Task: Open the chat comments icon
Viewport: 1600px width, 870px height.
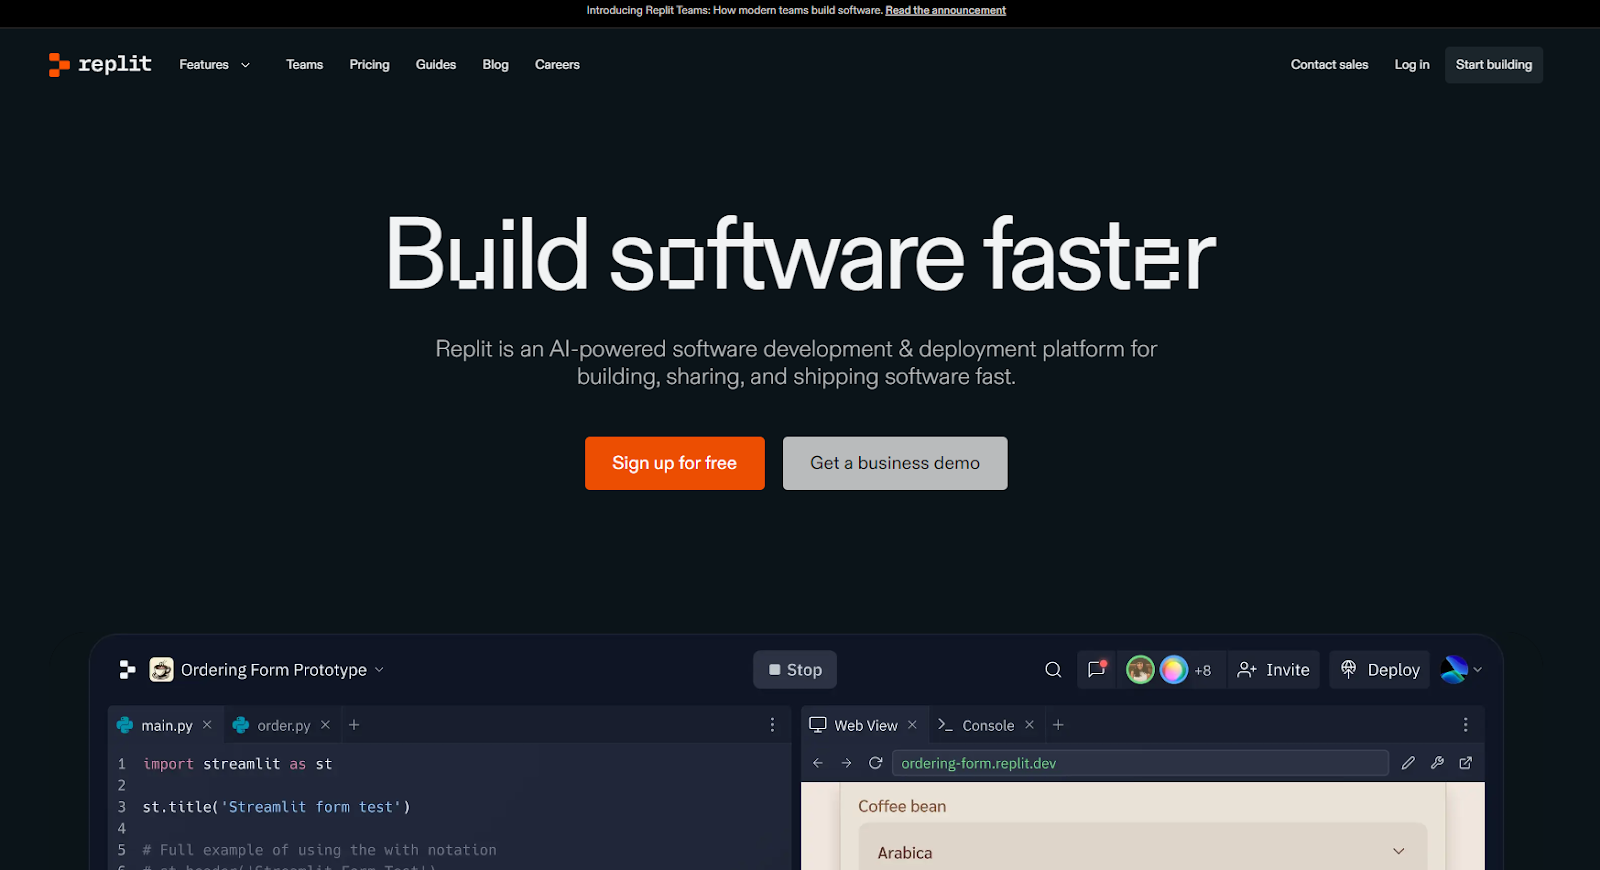Action: (x=1097, y=669)
